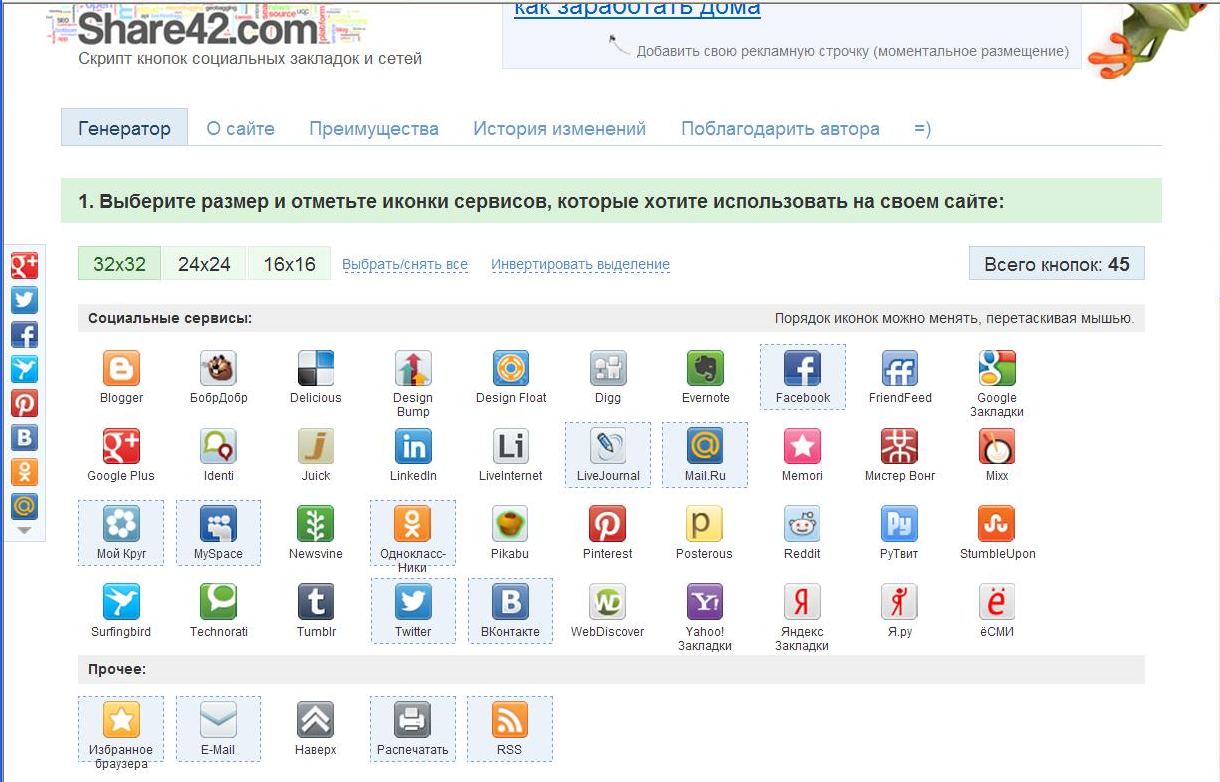Select the FriendFeed service icon
The height and width of the screenshot is (782, 1220).
[x=900, y=368]
